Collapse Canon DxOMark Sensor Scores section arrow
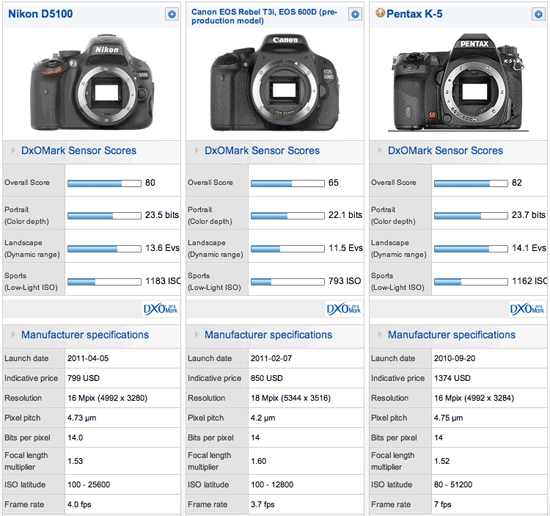The height and width of the screenshot is (516, 550). tap(196, 150)
